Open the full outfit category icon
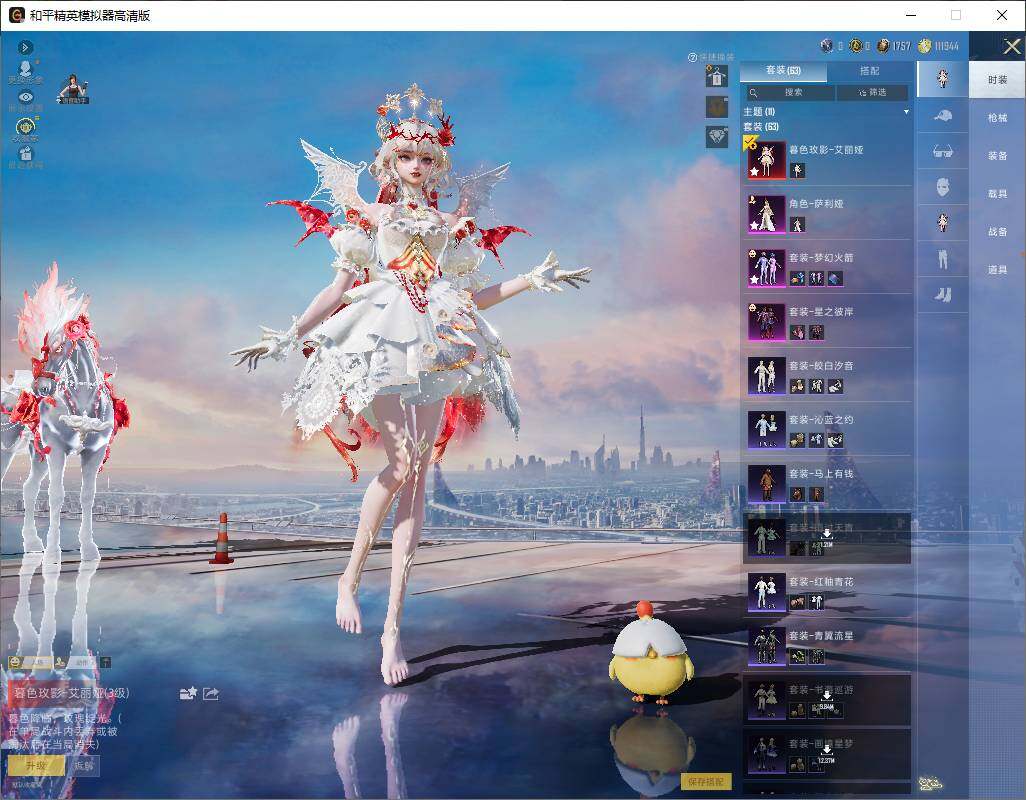 tap(942, 78)
